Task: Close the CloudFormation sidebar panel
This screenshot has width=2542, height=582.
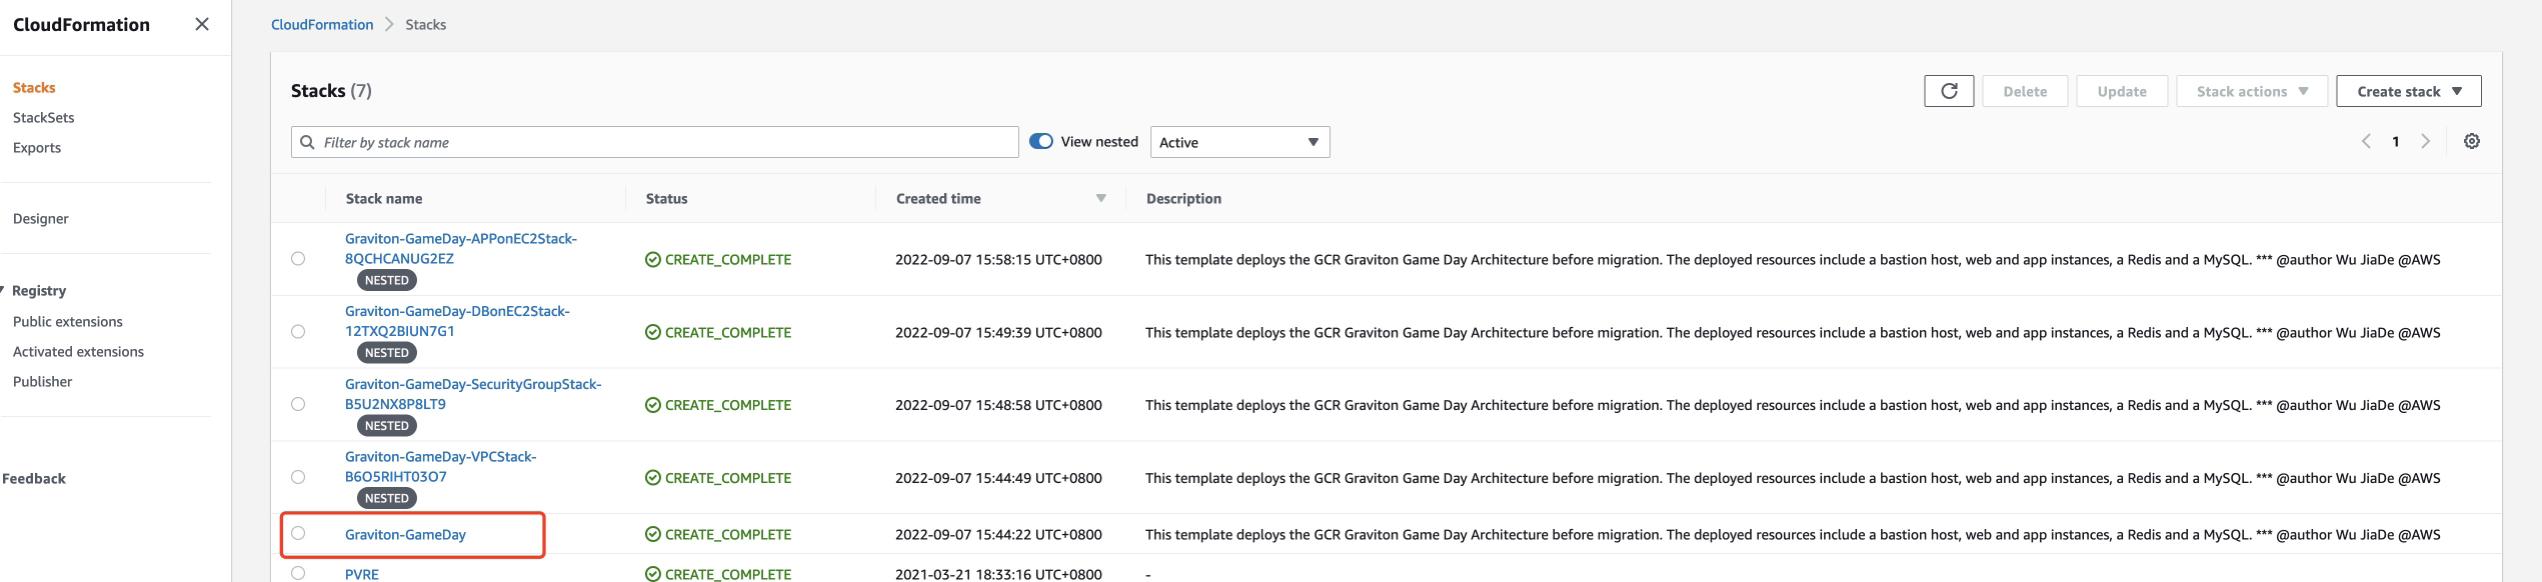Action: click(201, 24)
